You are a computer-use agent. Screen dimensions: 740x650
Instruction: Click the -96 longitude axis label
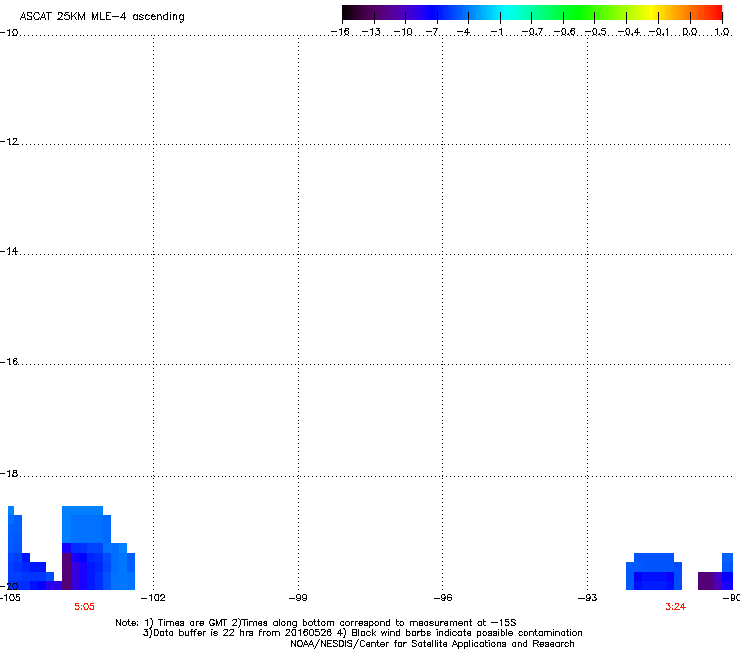(443, 597)
